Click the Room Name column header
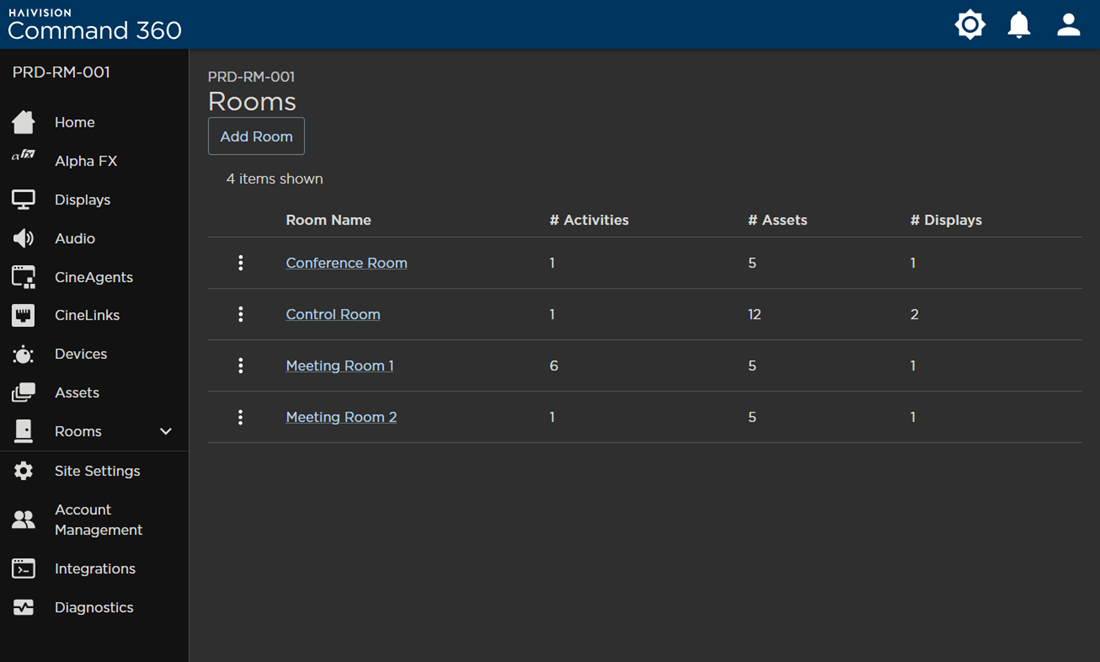This screenshot has height=662, width=1100. (328, 220)
